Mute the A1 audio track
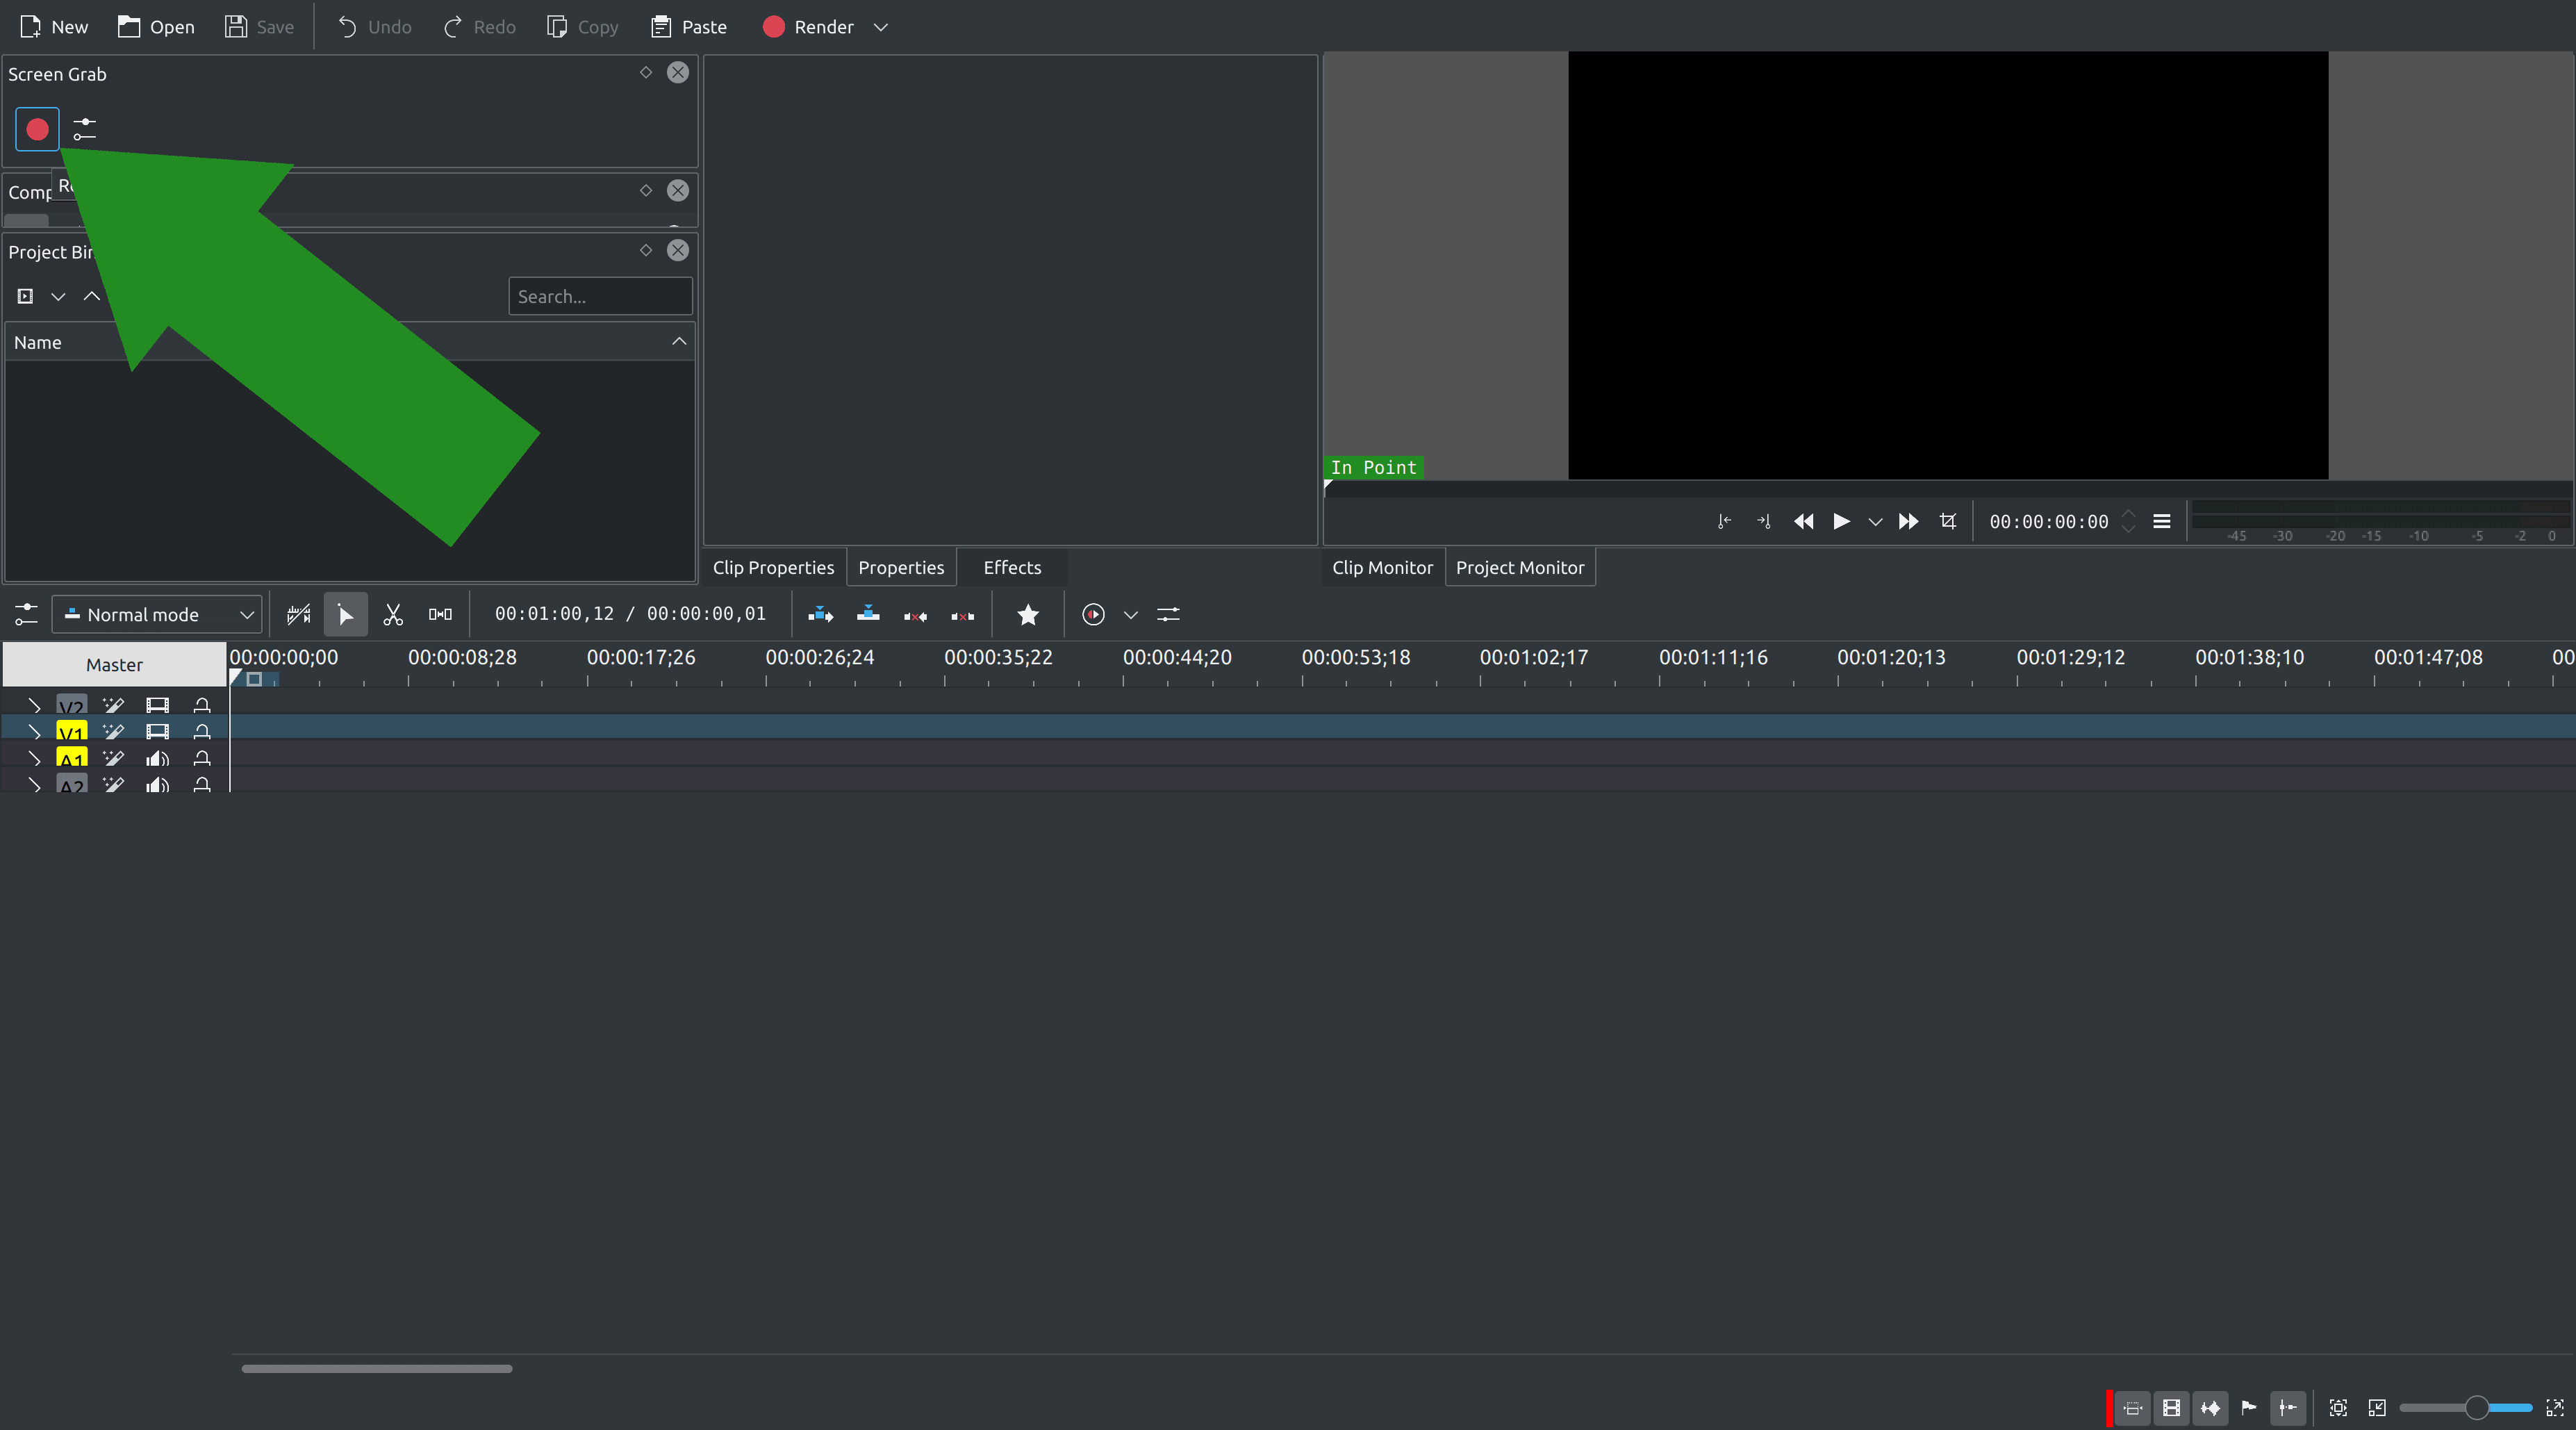 pyautogui.click(x=157, y=758)
